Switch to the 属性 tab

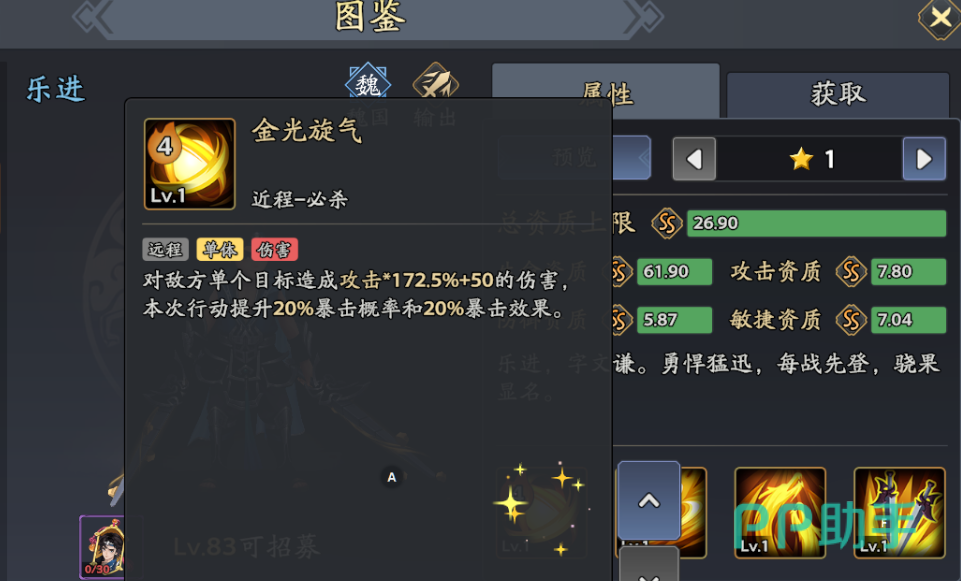click(606, 92)
